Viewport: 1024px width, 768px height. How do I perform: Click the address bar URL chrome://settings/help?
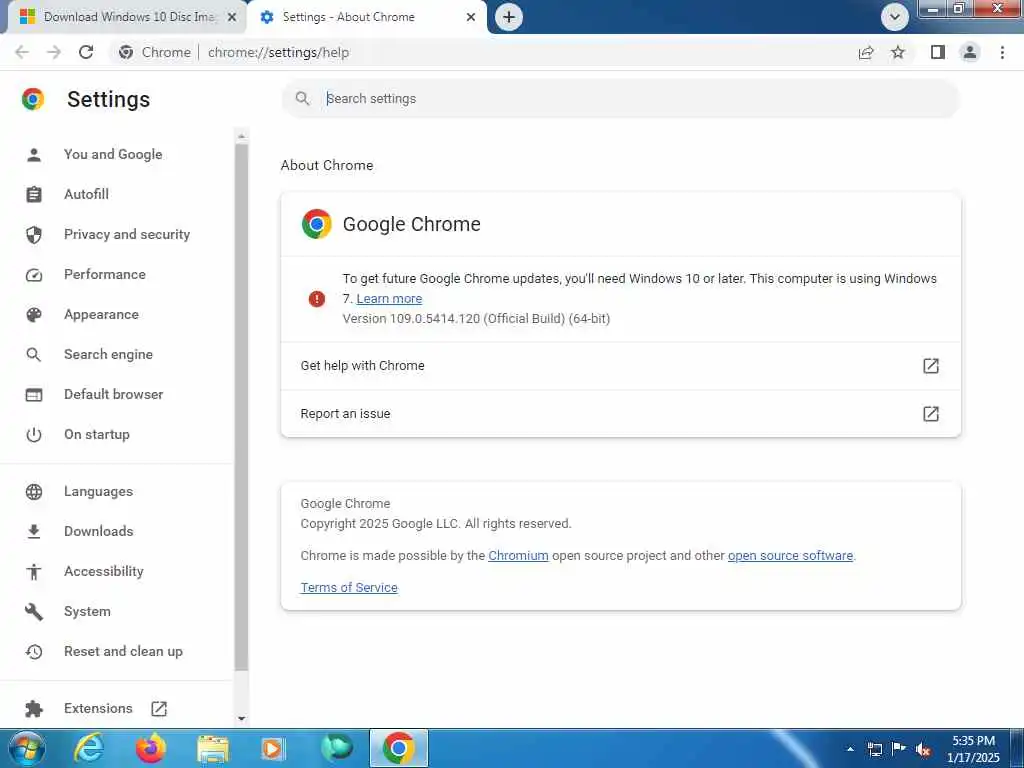[278, 52]
